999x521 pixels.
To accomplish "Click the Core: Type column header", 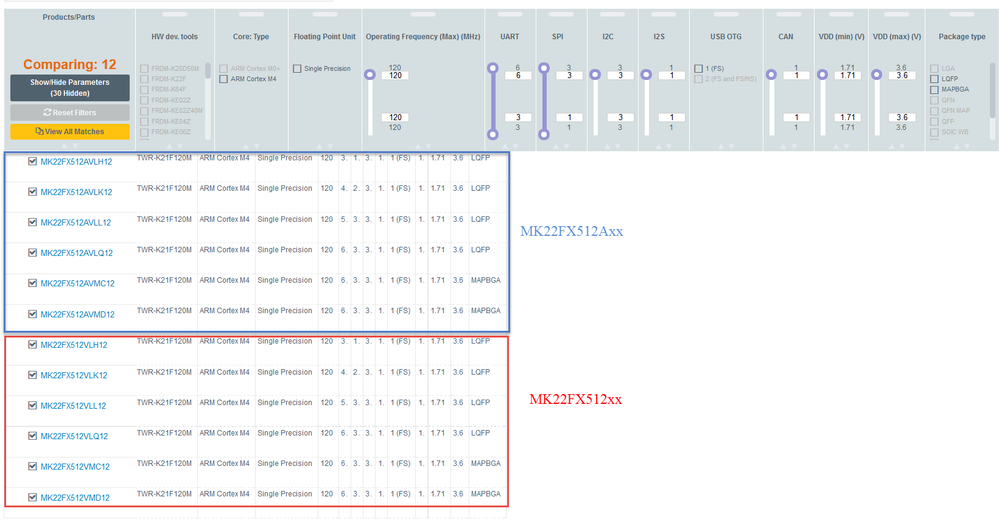I will click(x=251, y=37).
